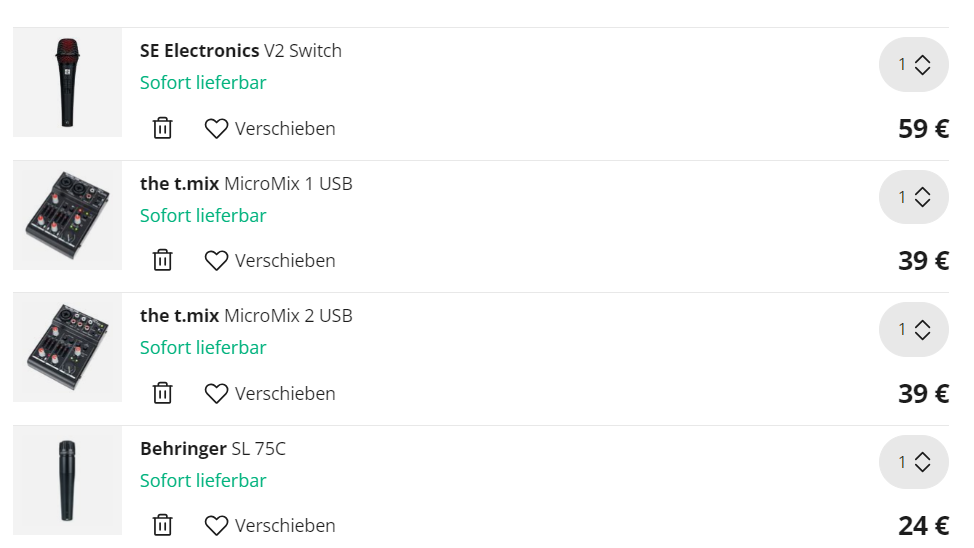The height and width of the screenshot is (548, 974).
Task: Click the MicroMix 1 USB mixer thumbnail
Action: pyautogui.click(x=67, y=215)
